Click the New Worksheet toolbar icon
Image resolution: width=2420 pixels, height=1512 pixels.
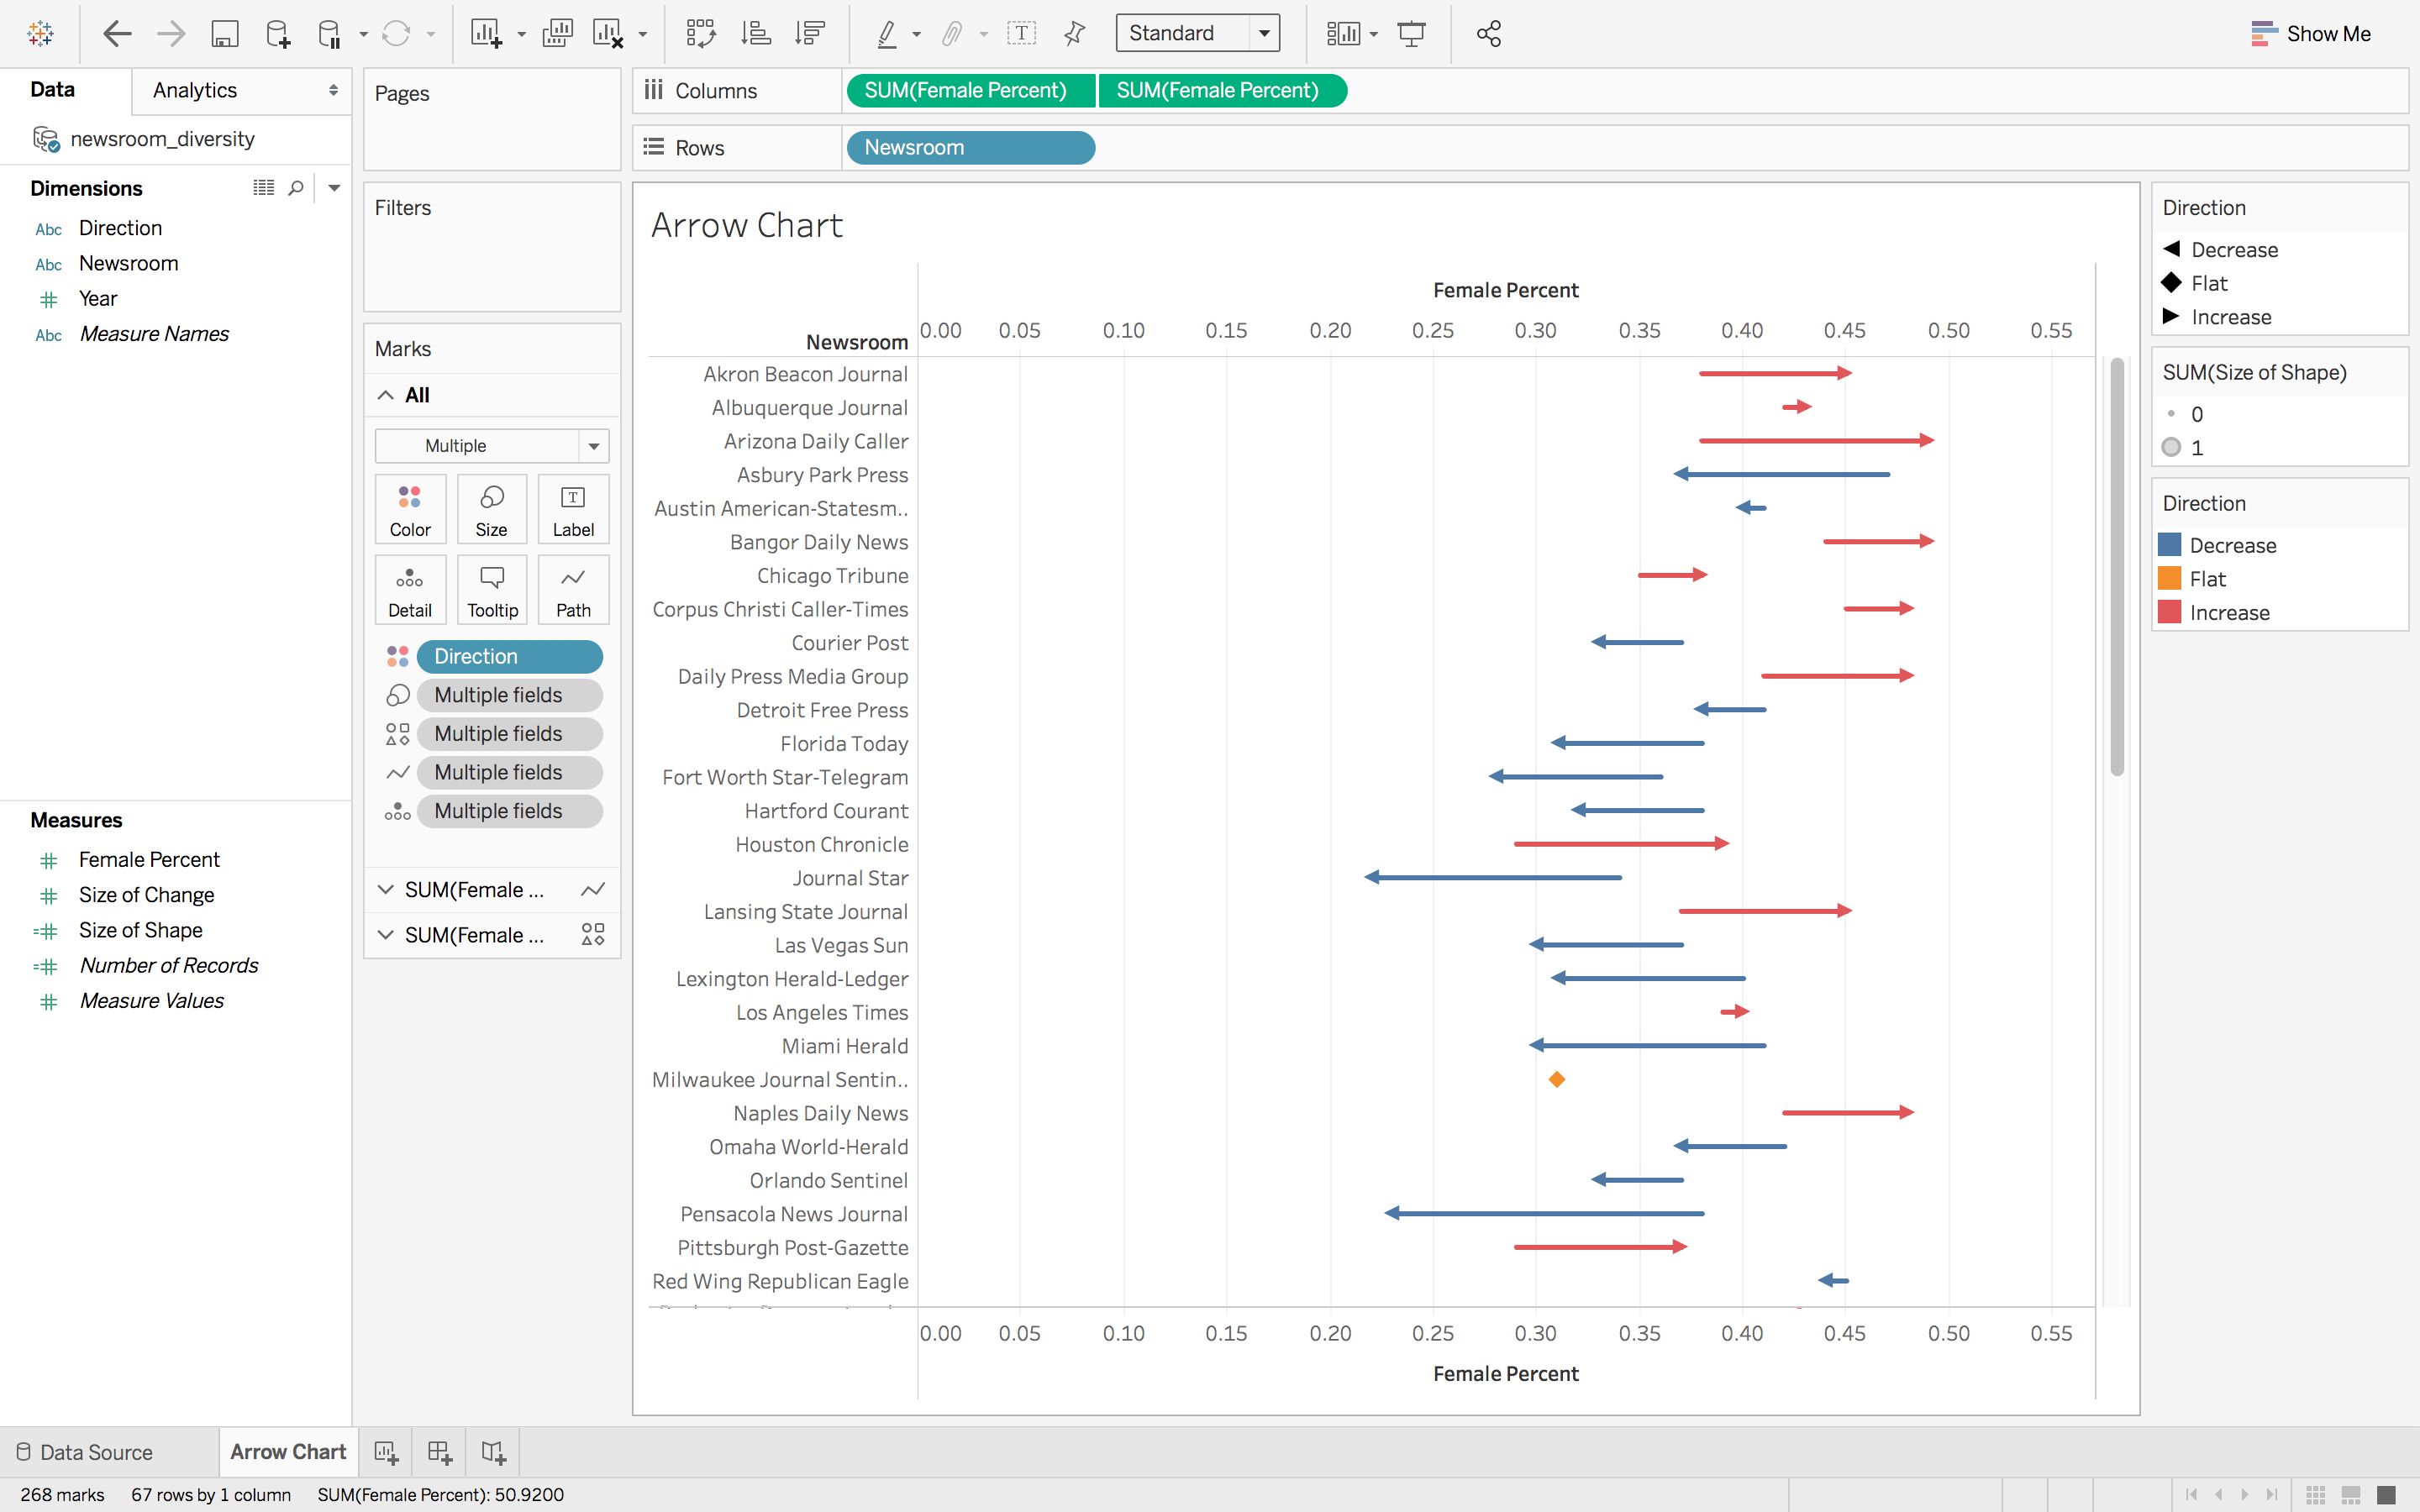coord(487,33)
